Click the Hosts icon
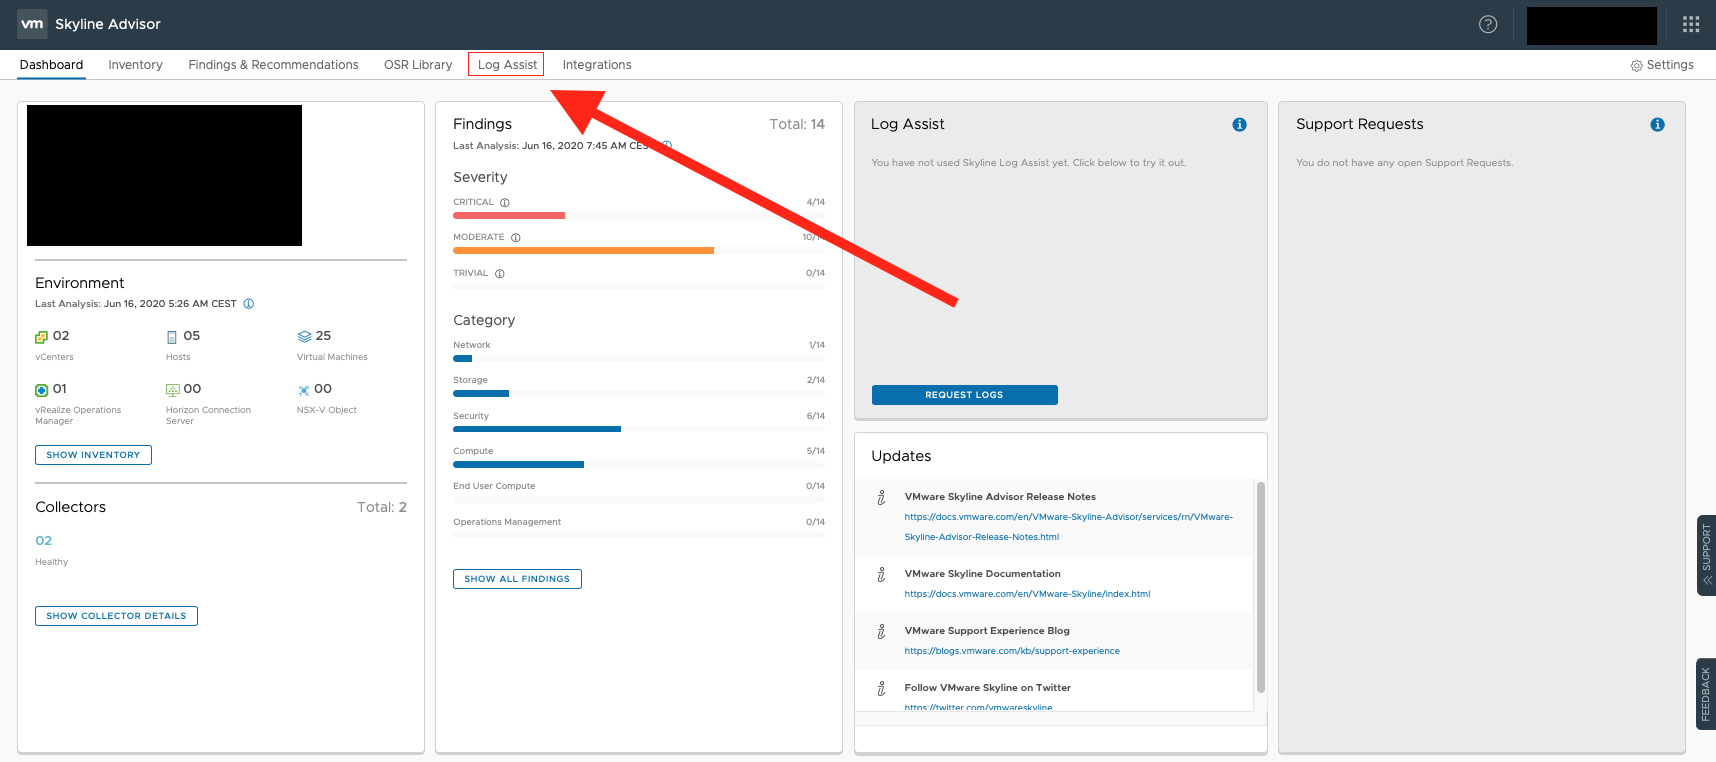The width and height of the screenshot is (1716, 762). click(x=172, y=337)
